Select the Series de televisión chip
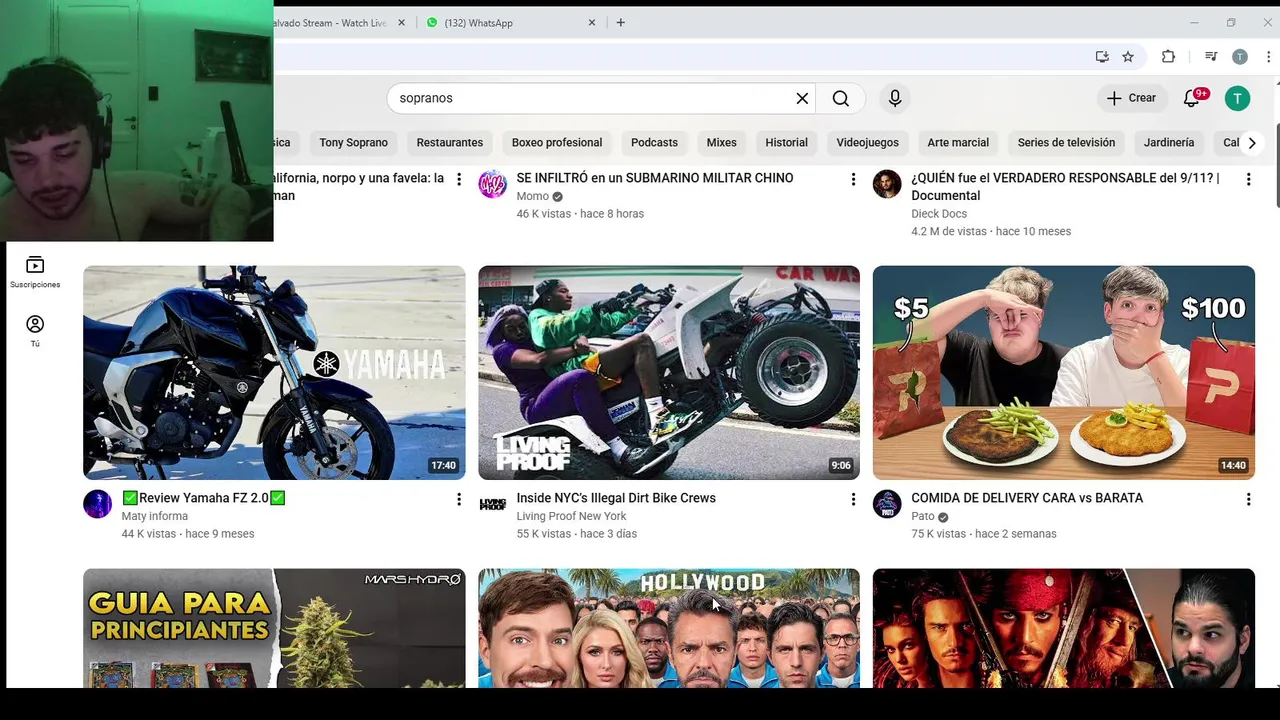The image size is (1280, 720). click(x=1066, y=143)
